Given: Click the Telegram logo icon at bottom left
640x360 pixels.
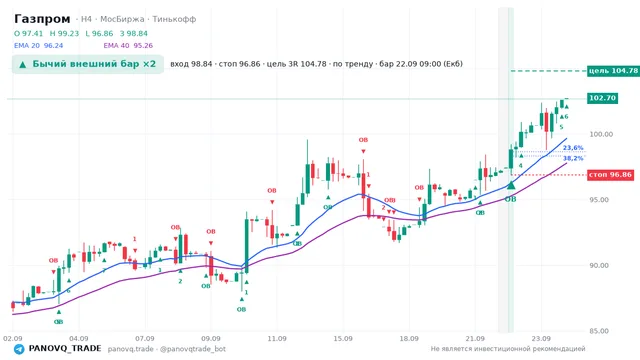Looking at the screenshot, I should click(19, 349).
